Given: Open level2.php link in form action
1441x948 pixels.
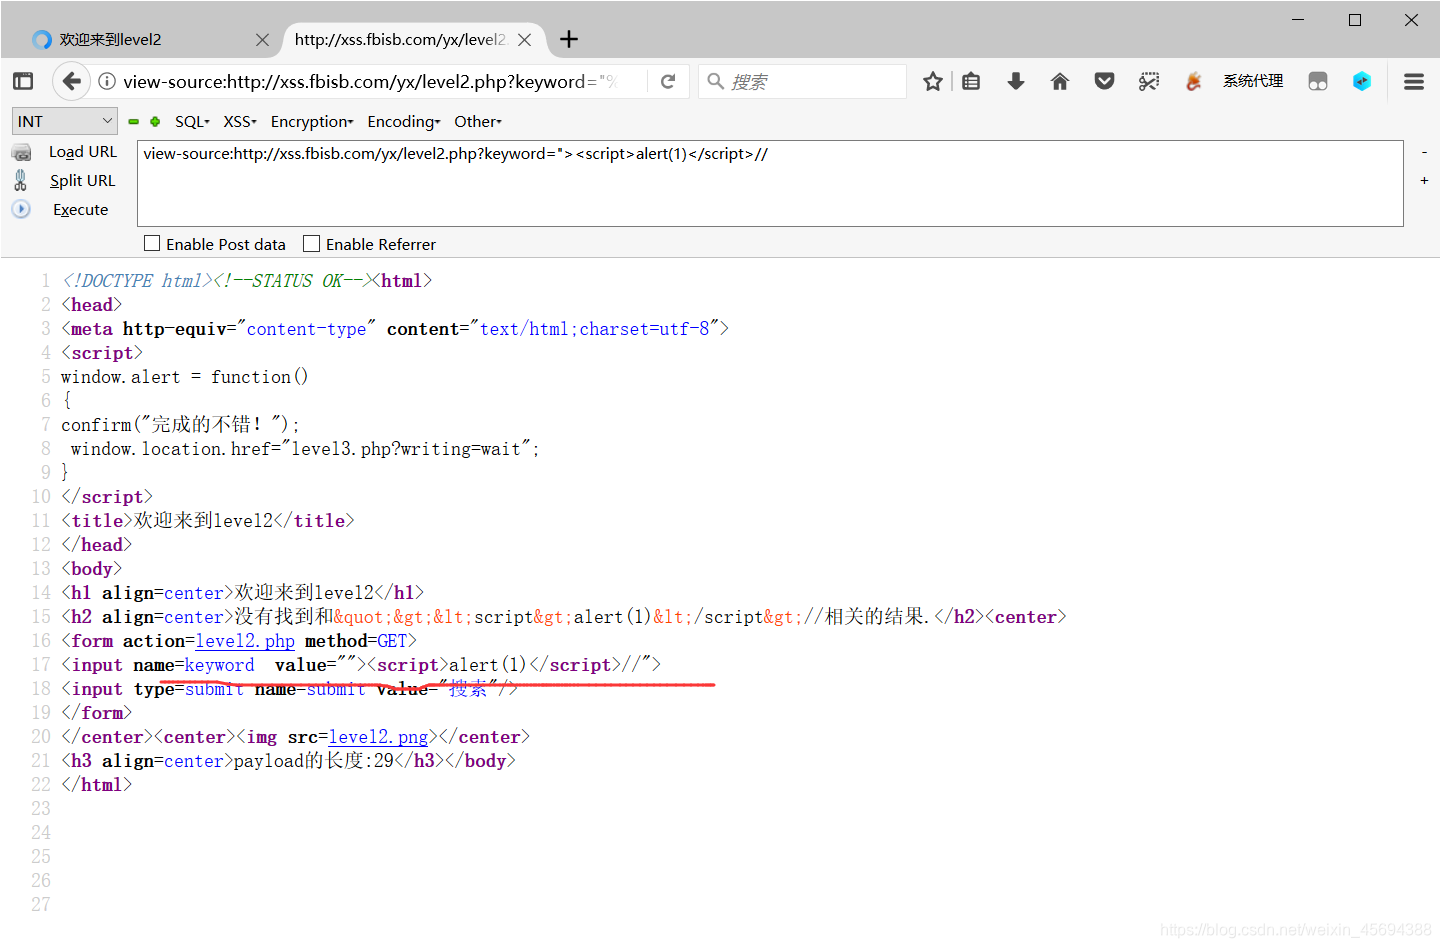Looking at the screenshot, I should (x=245, y=641).
